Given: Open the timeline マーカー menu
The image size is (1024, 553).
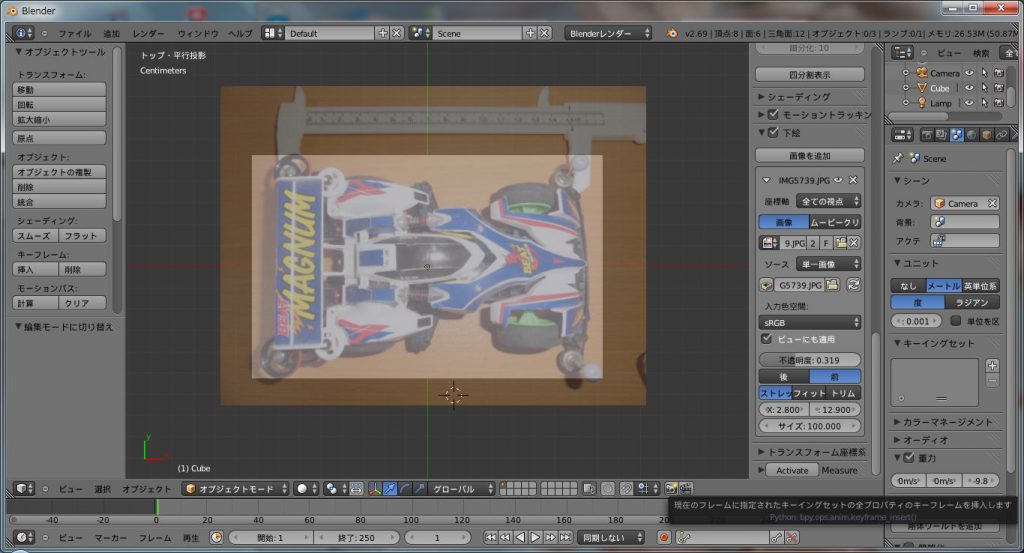Looking at the screenshot, I should coord(110,538).
